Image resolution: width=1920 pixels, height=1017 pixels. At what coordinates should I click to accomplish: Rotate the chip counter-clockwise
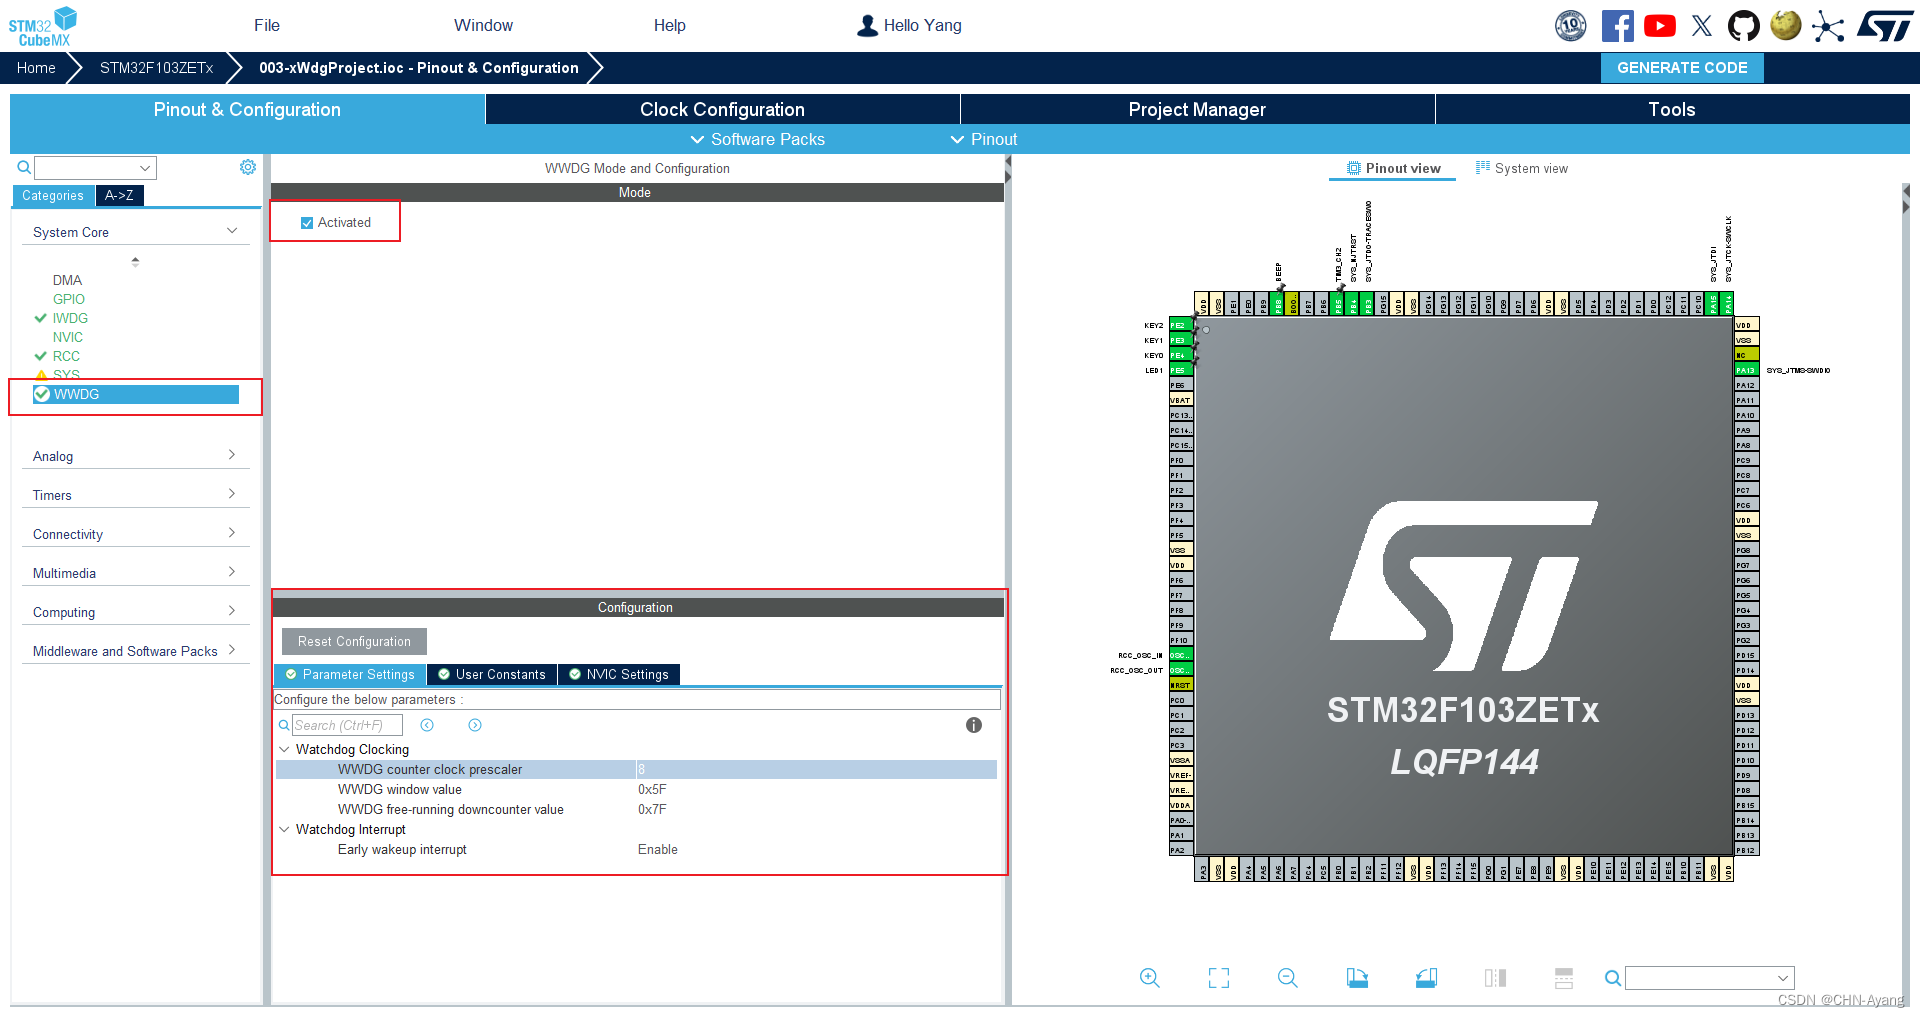tap(1427, 978)
